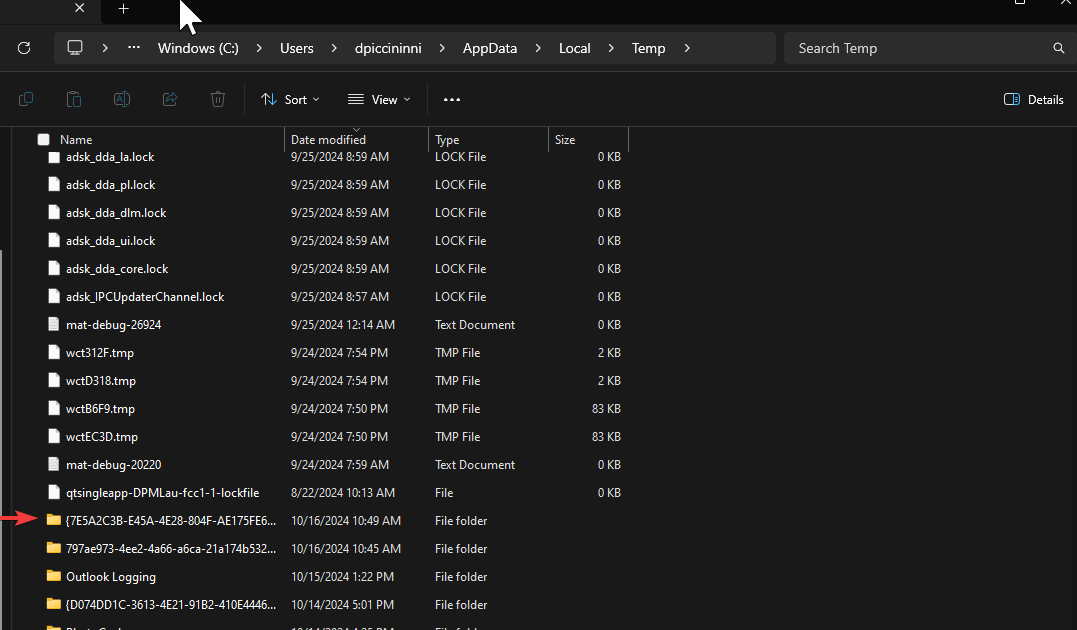
Task: Click folder icon of {7E5A2C3B-E45A folder
Action: (x=54, y=519)
